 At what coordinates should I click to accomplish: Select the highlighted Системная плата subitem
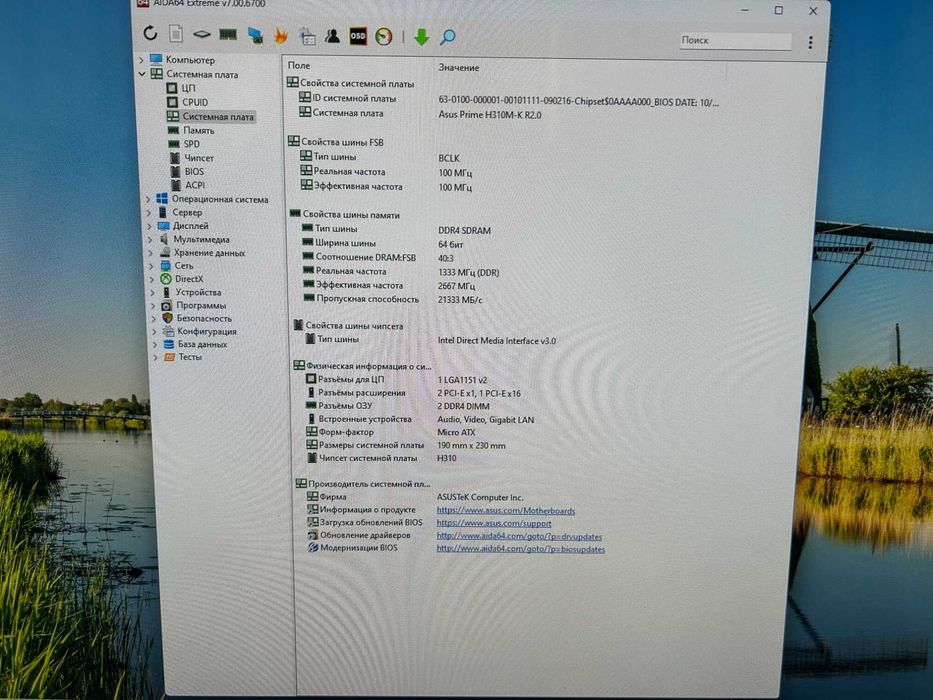pos(218,117)
